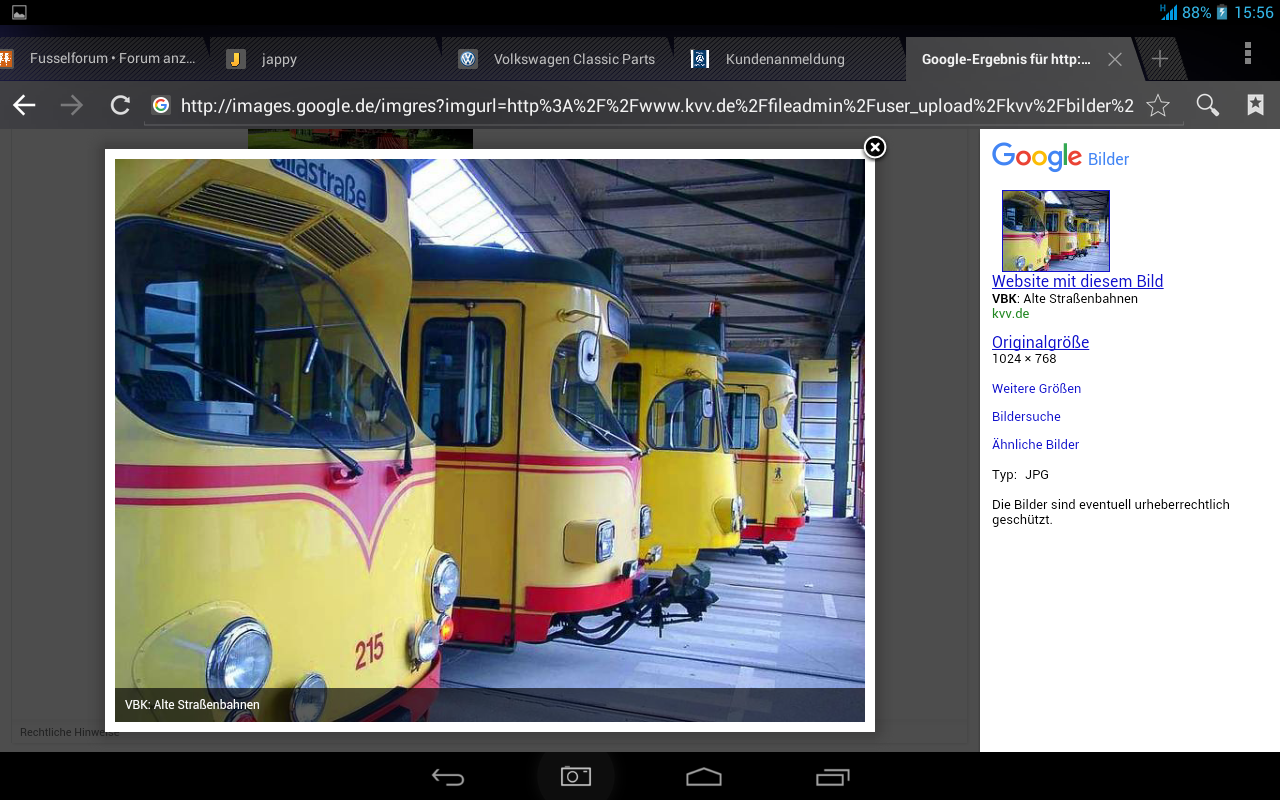Click the 'Weitere Größen' link
Image resolution: width=1280 pixels, height=800 pixels.
point(1036,388)
